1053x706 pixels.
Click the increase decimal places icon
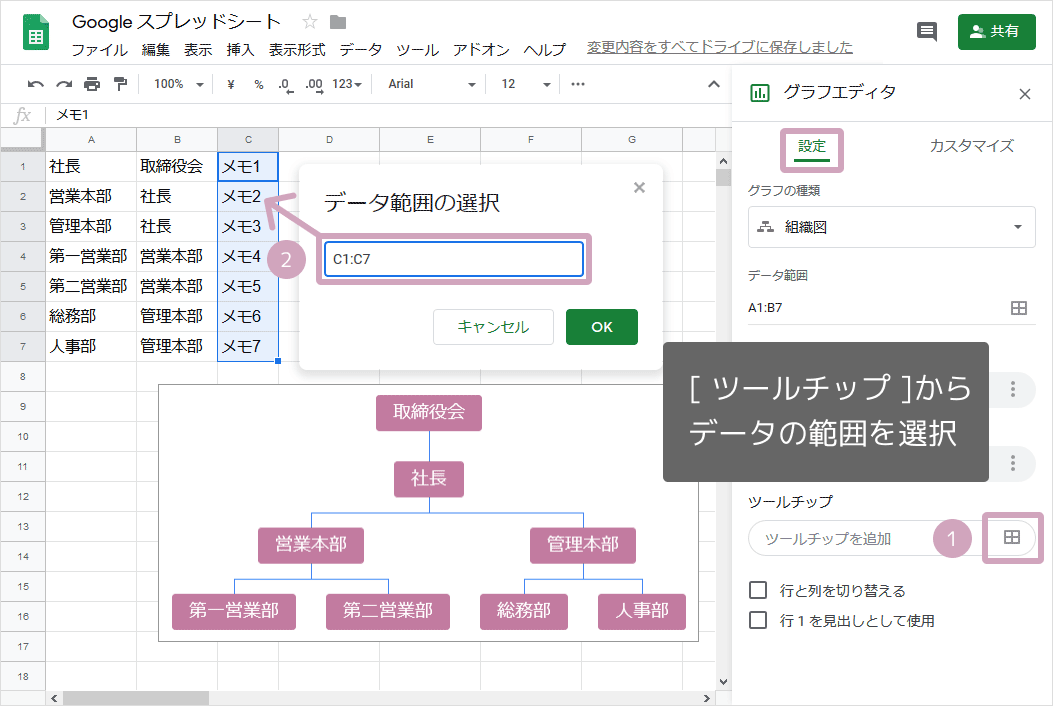pyautogui.click(x=312, y=84)
